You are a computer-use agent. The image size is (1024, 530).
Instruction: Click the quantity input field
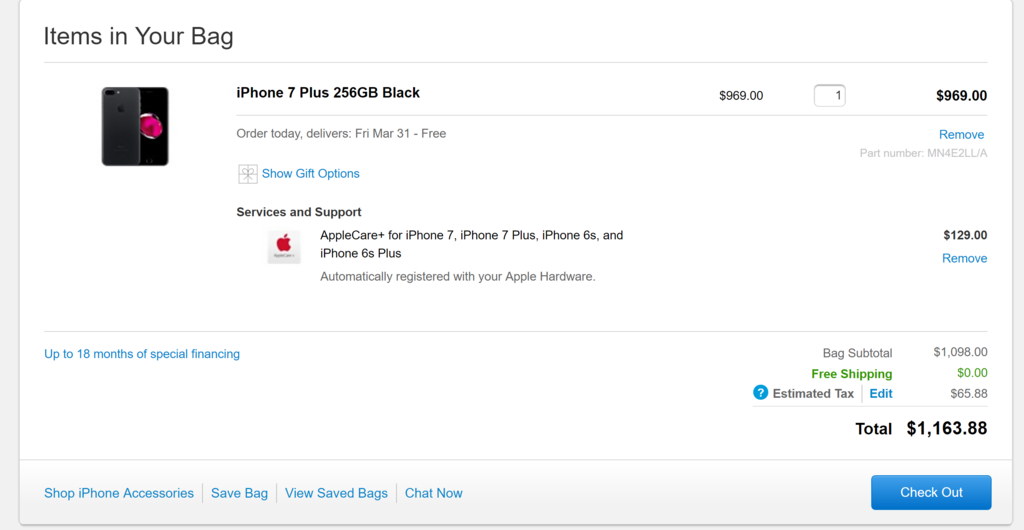829,96
